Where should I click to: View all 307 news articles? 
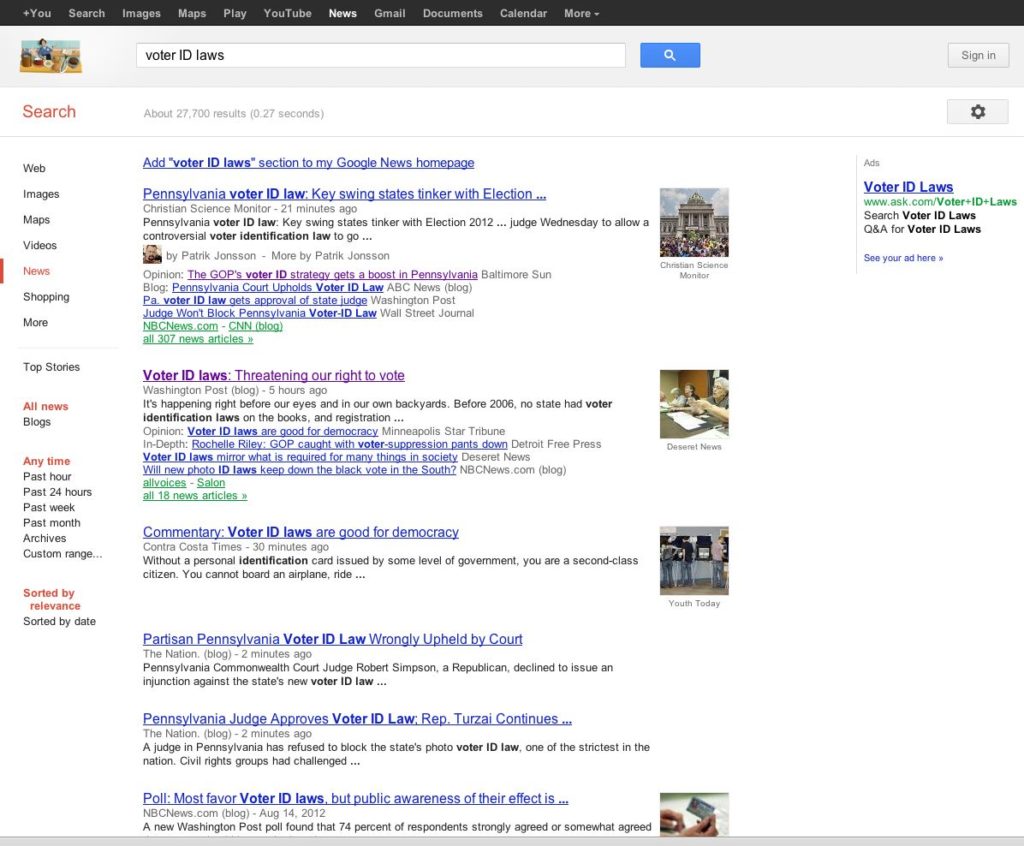(x=198, y=339)
